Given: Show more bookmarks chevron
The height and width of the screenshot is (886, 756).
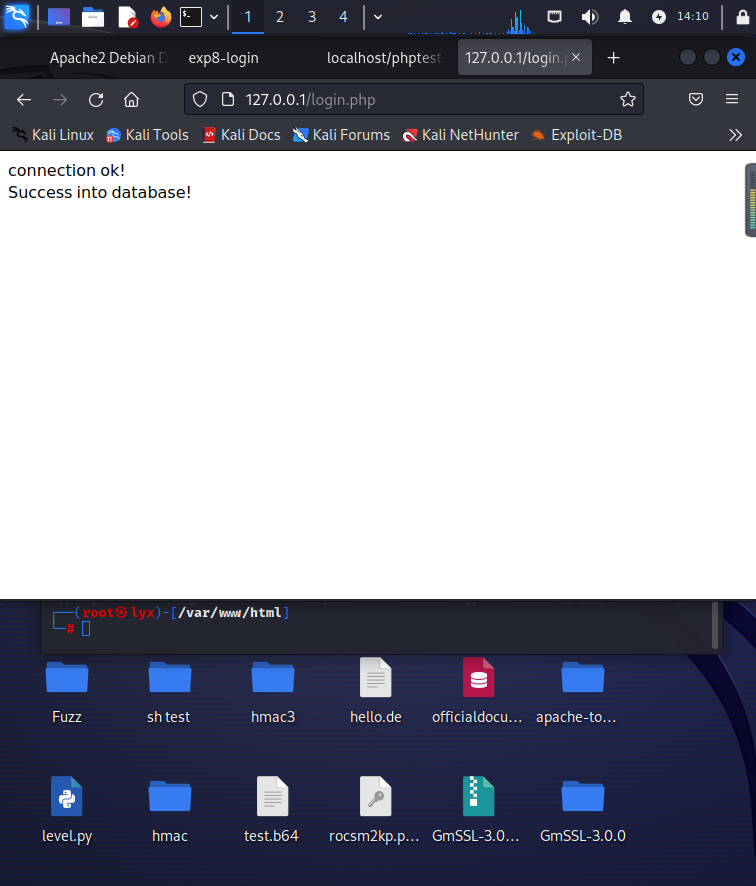Looking at the screenshot, I should [735, 135].
